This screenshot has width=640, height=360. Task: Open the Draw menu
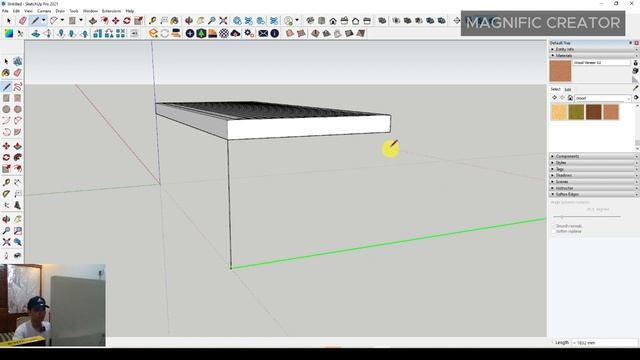pos(60,11)
